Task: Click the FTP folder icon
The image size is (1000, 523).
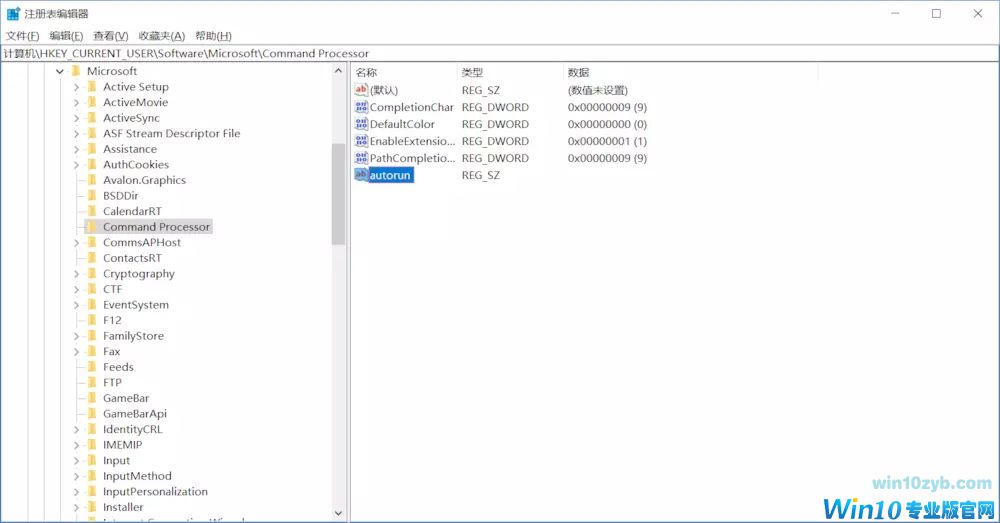Action: [92, 382]
